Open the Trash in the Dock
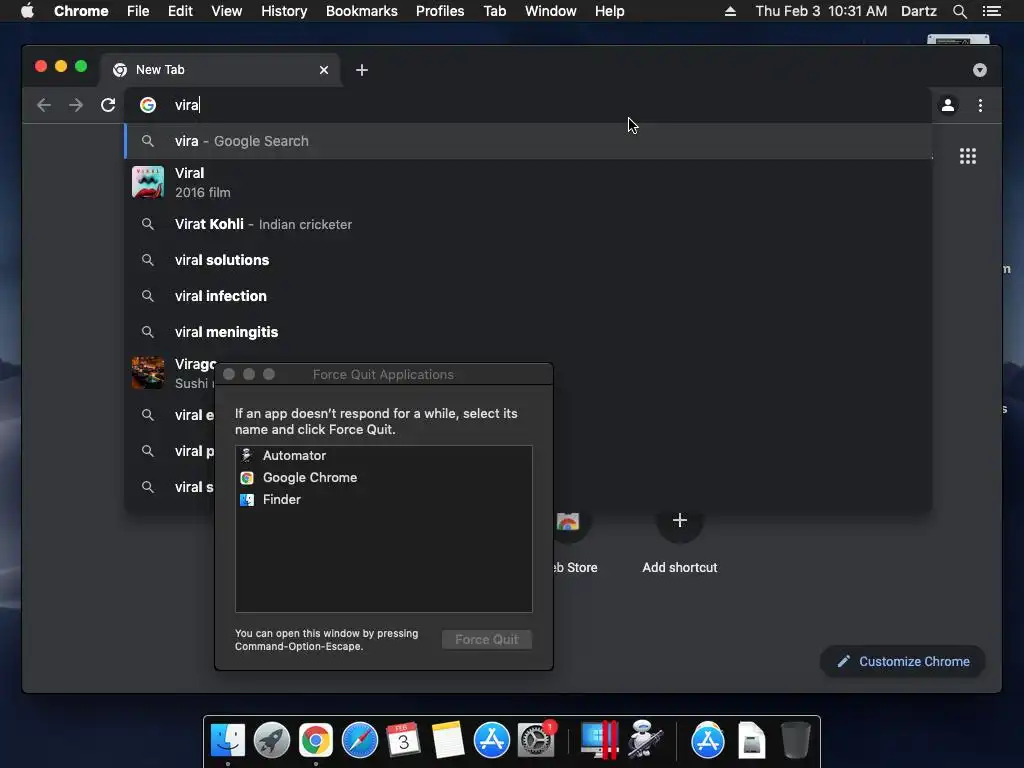The height and width of the screenshot is (768, 1024). pyautogui.click(x=795, y=740)
